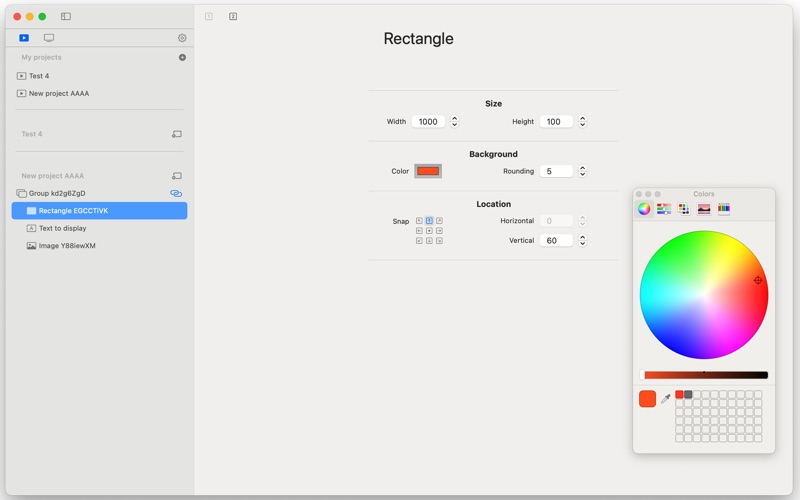800x500 pixels.
Task: Select the Pencils tab in Colors panel
Action: 724,209
